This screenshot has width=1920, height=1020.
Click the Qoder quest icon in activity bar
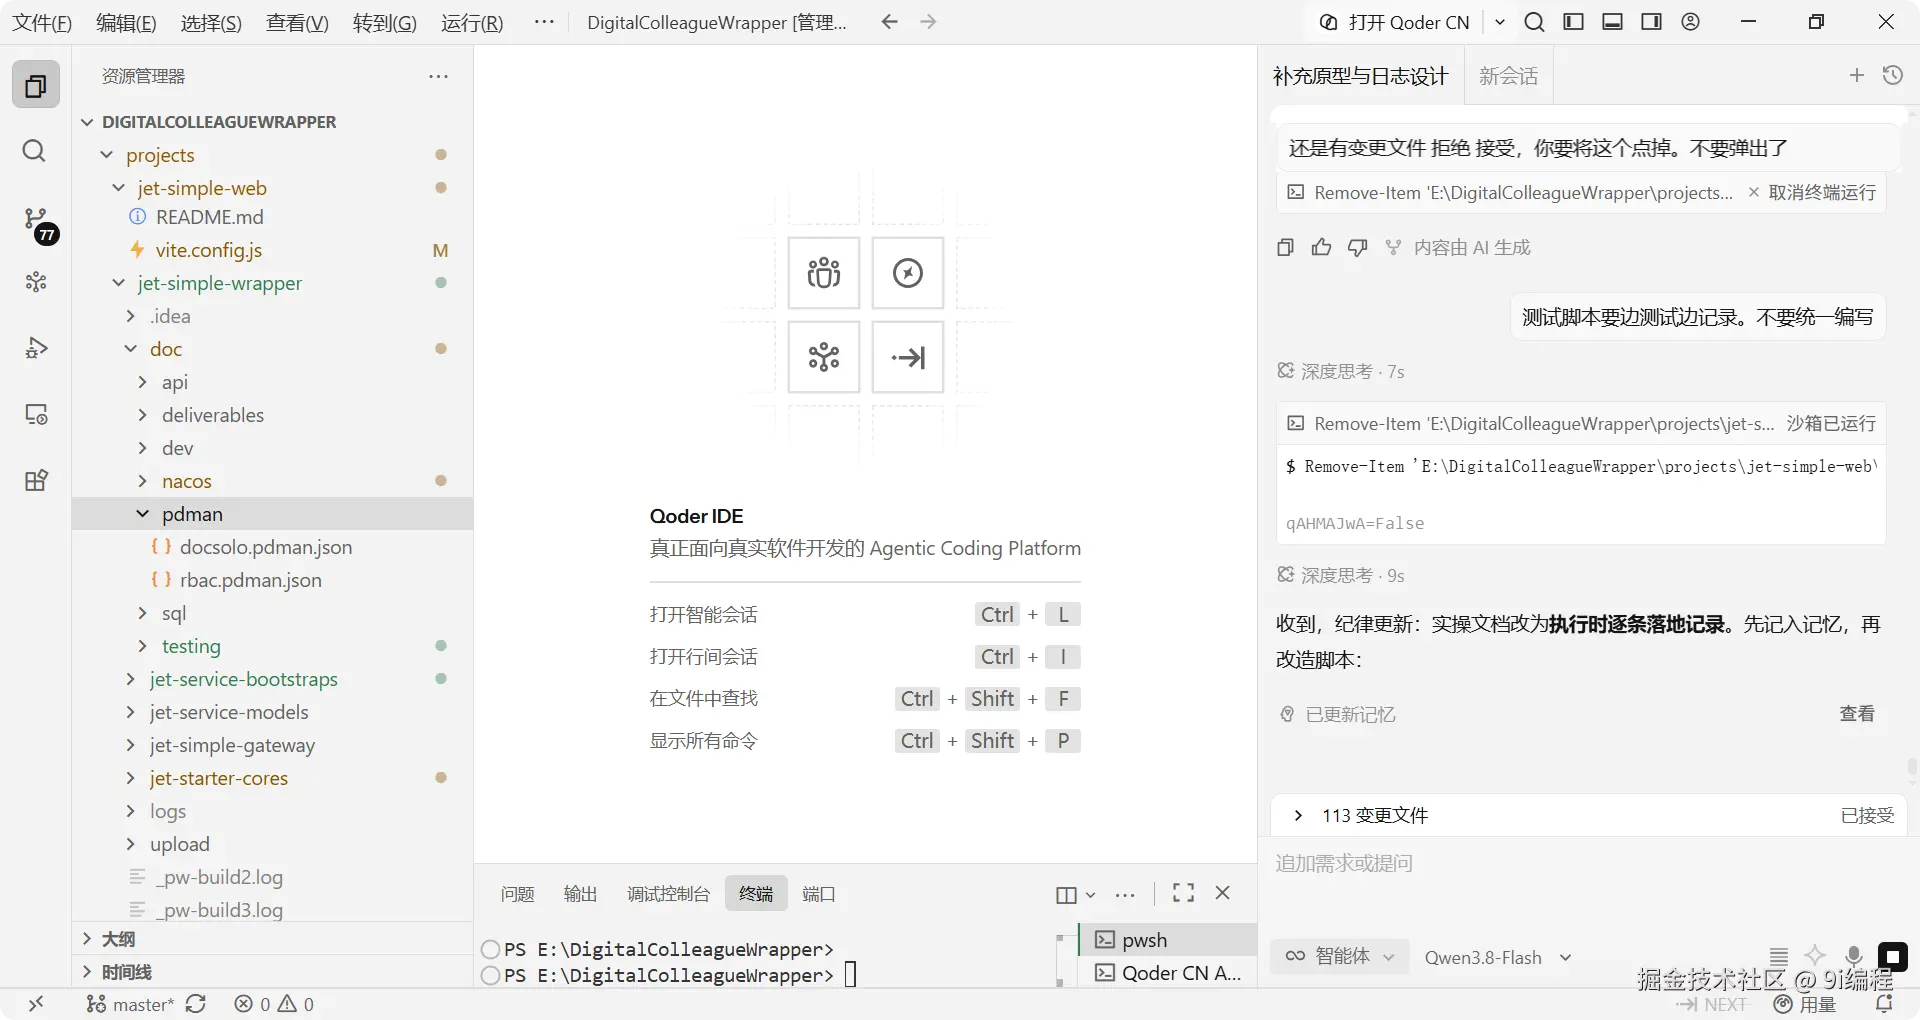point(36,282)
